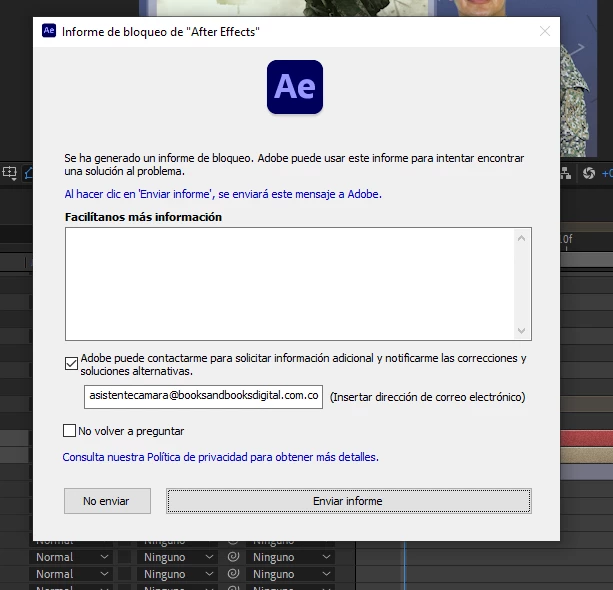Click the Region of Interest icon behind the dialog

(9, 172)
